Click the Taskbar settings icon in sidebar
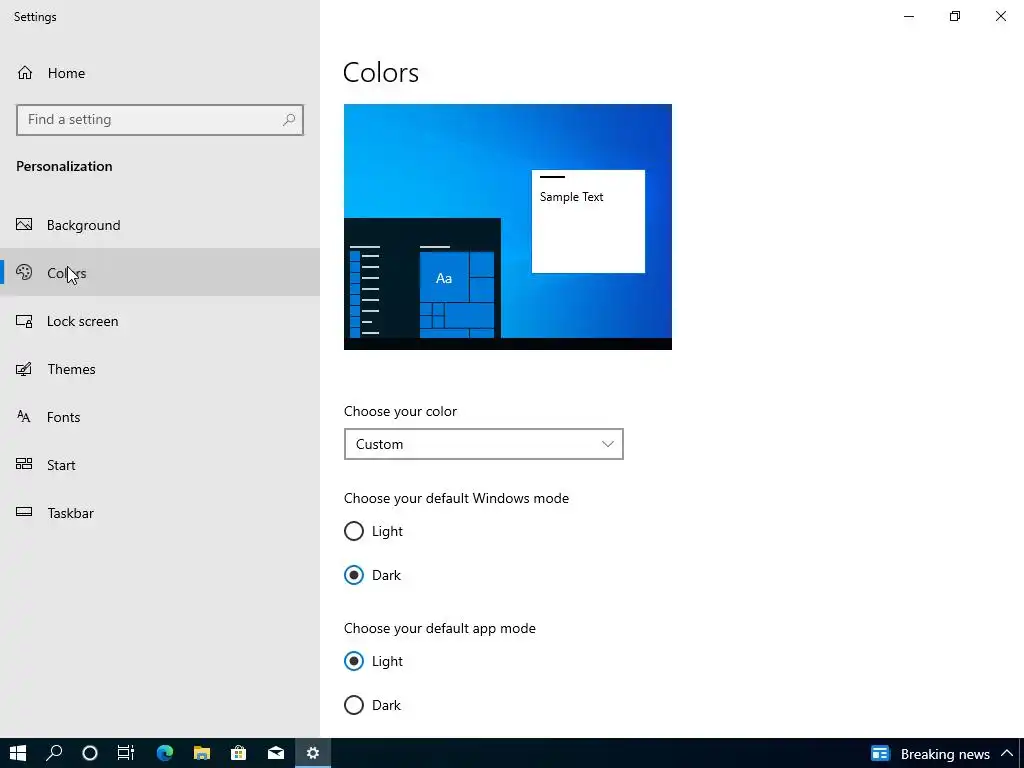 tap(24, 512)
